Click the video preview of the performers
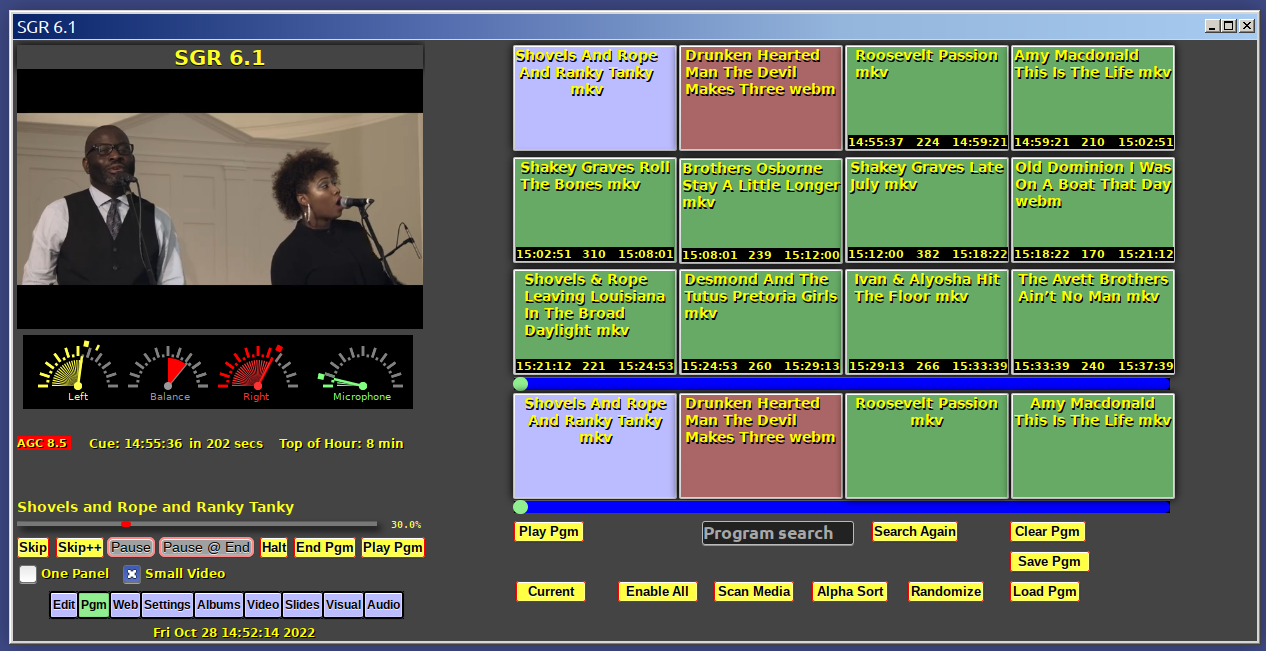1266x651 pixels. (x=220, y=199)
